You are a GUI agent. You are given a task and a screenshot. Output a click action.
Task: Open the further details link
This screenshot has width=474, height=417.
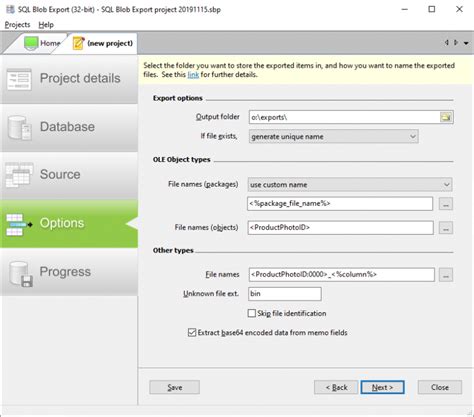[x=193, y=75]
